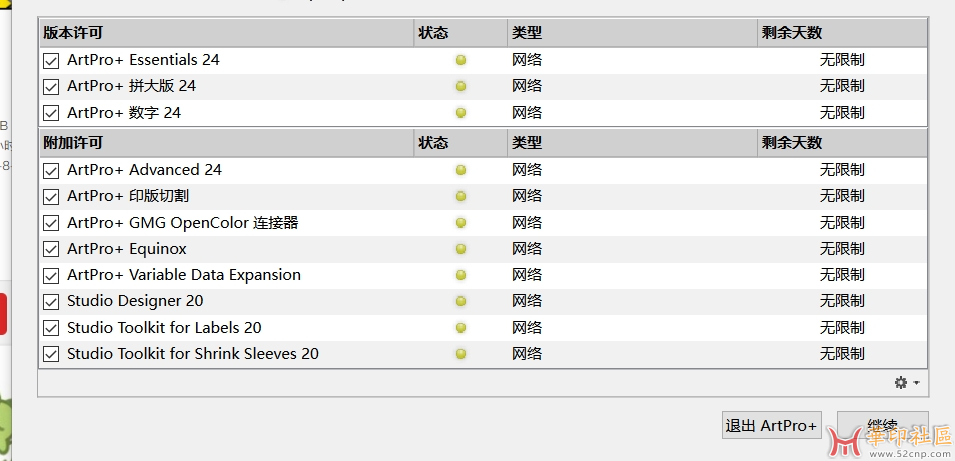This screenshot has width=955, height=461.
Task: Uncheck ArtPro+ Essentials 24 checkbox
Action: (x=51, y=61)
